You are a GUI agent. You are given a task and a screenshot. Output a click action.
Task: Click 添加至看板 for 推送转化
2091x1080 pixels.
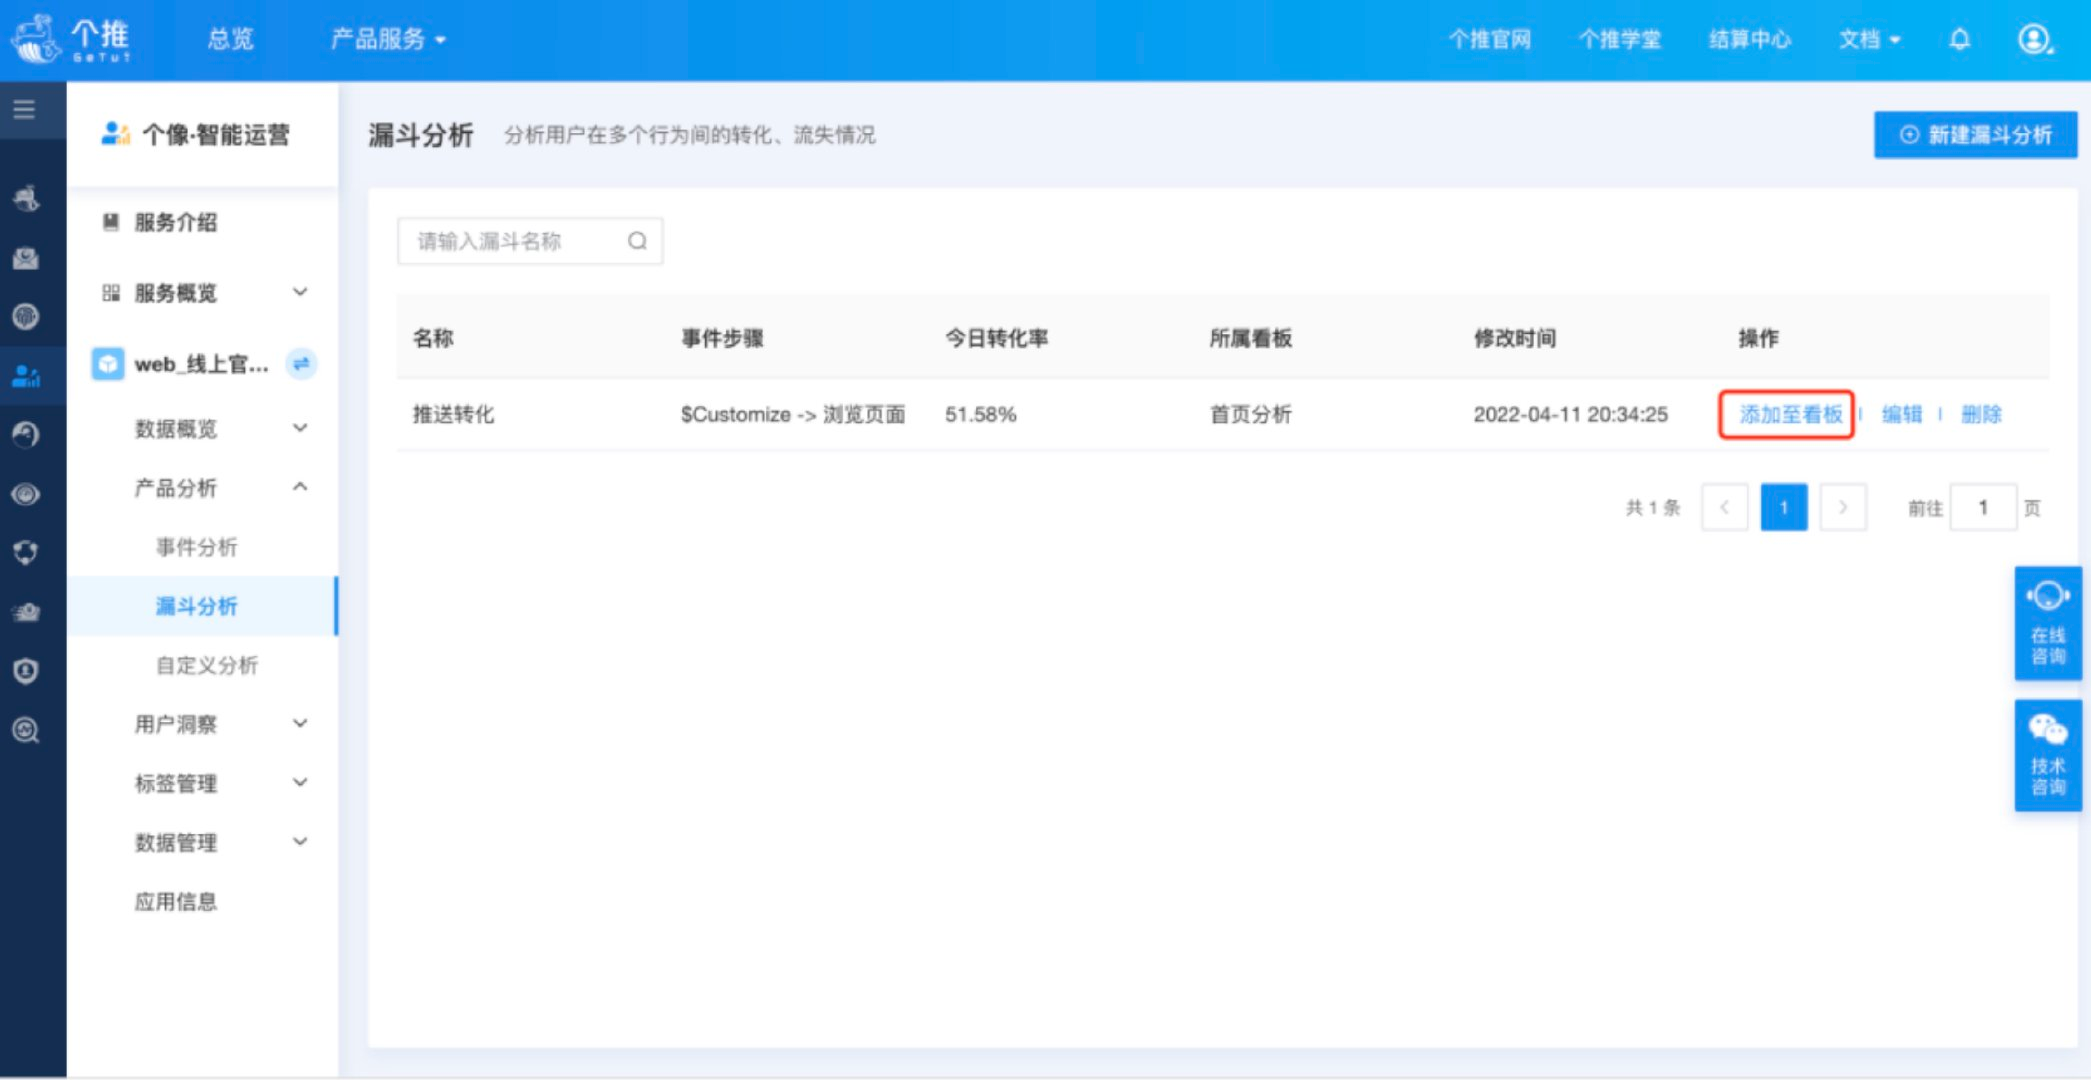(x=1790, y=414)
